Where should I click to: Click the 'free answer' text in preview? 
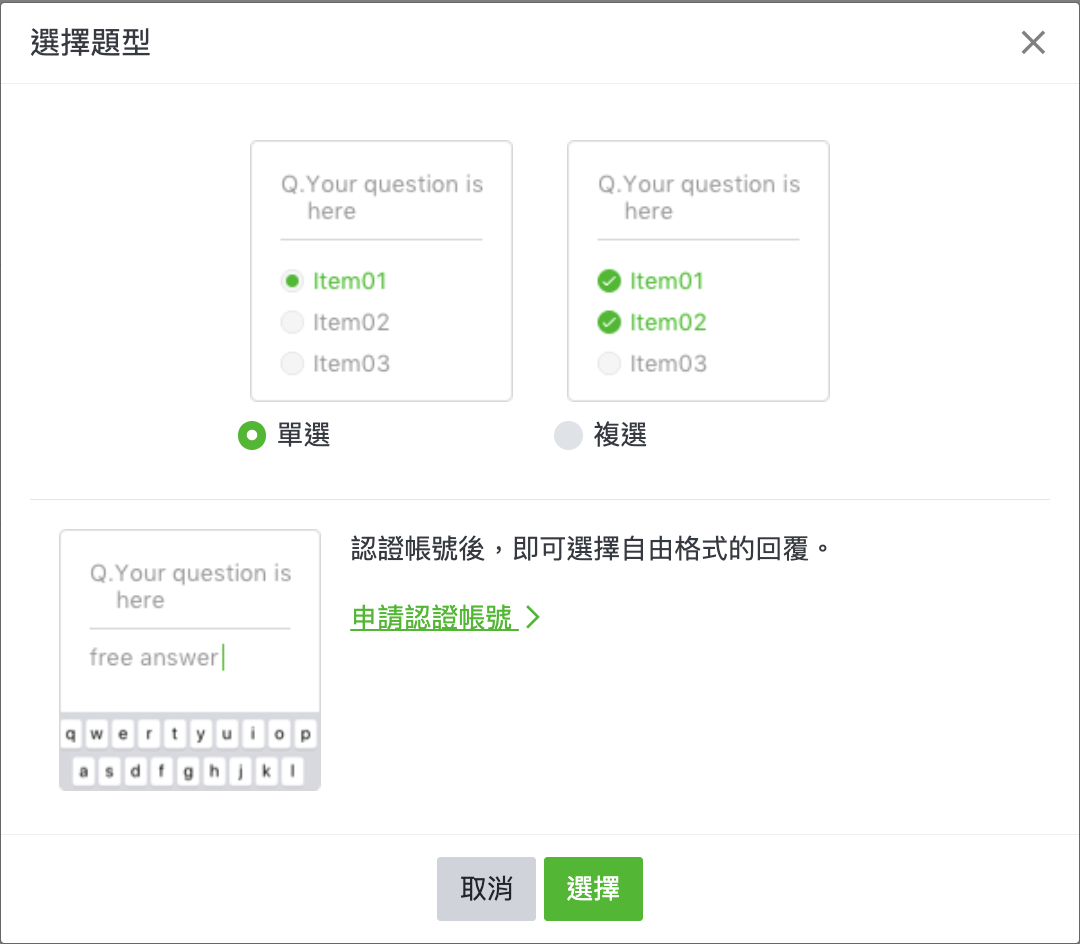click(x=154, y=657)
